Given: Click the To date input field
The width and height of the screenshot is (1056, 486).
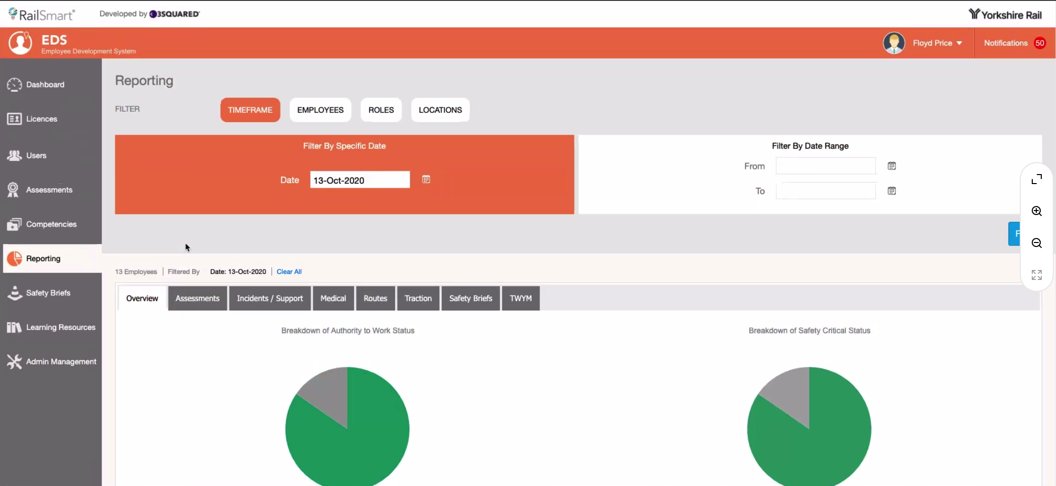Looking at the screenshot, I should [x=826, y=191].
